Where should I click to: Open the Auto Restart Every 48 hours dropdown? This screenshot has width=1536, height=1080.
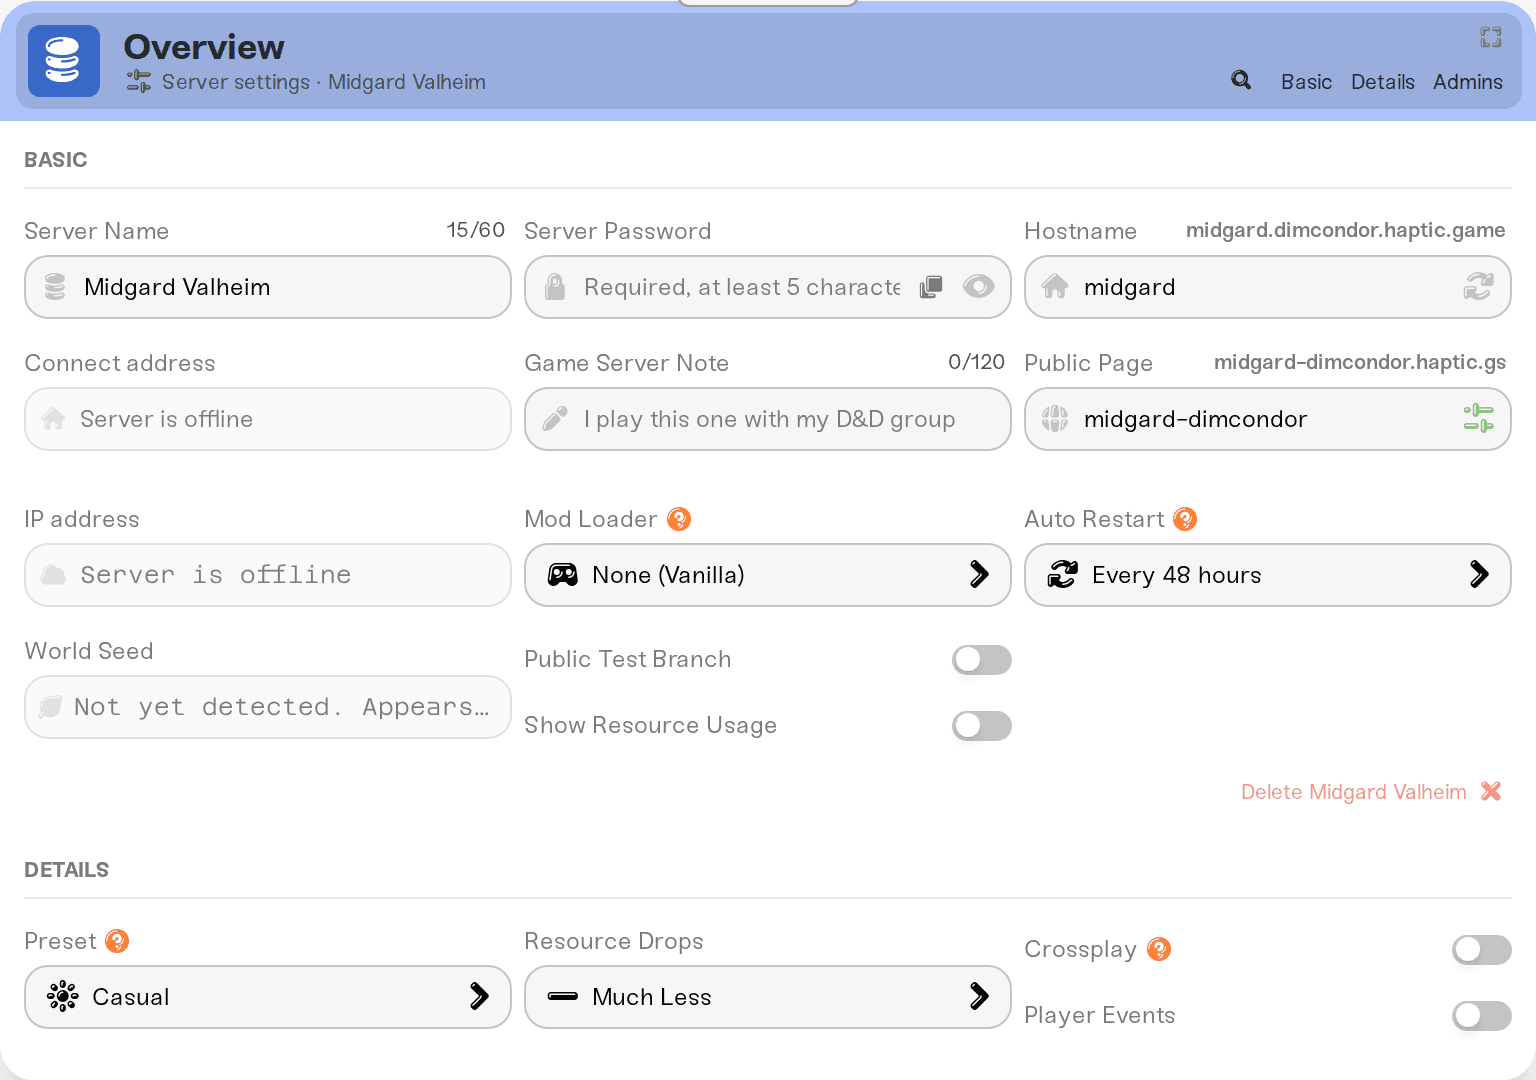pyautogui.click(x=1268, y=575)
